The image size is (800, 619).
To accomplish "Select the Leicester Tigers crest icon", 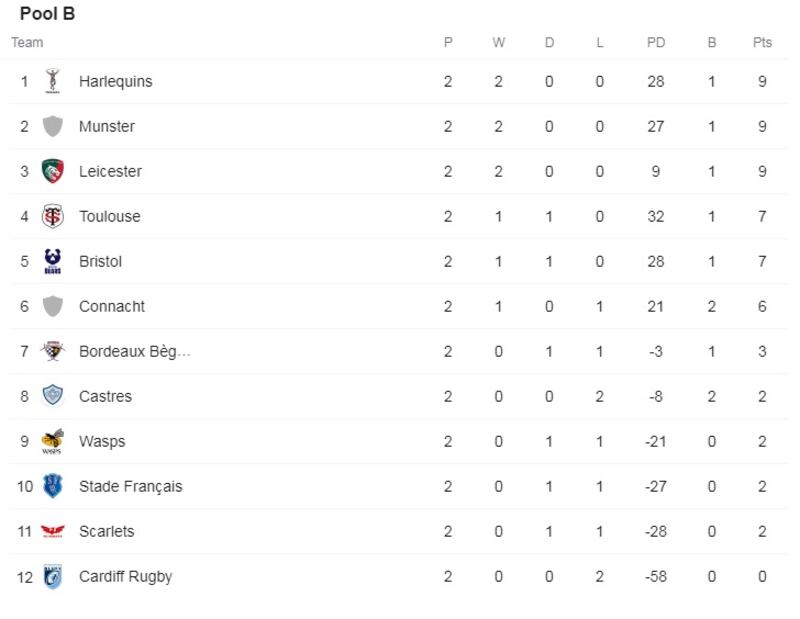I will click(53, 171).
